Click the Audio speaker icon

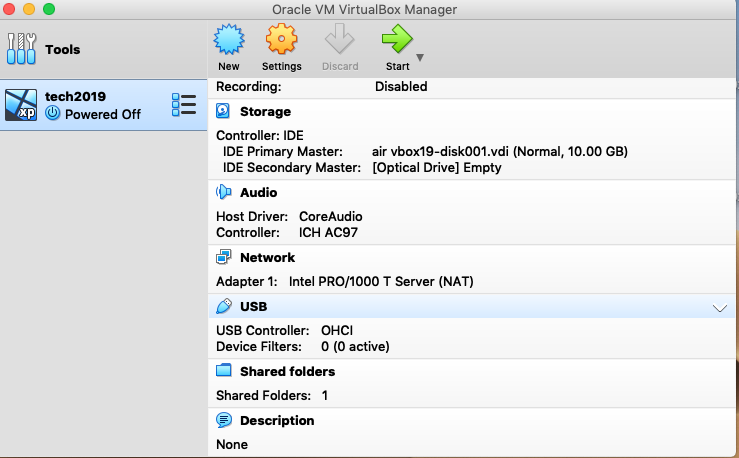pos(223,192)
